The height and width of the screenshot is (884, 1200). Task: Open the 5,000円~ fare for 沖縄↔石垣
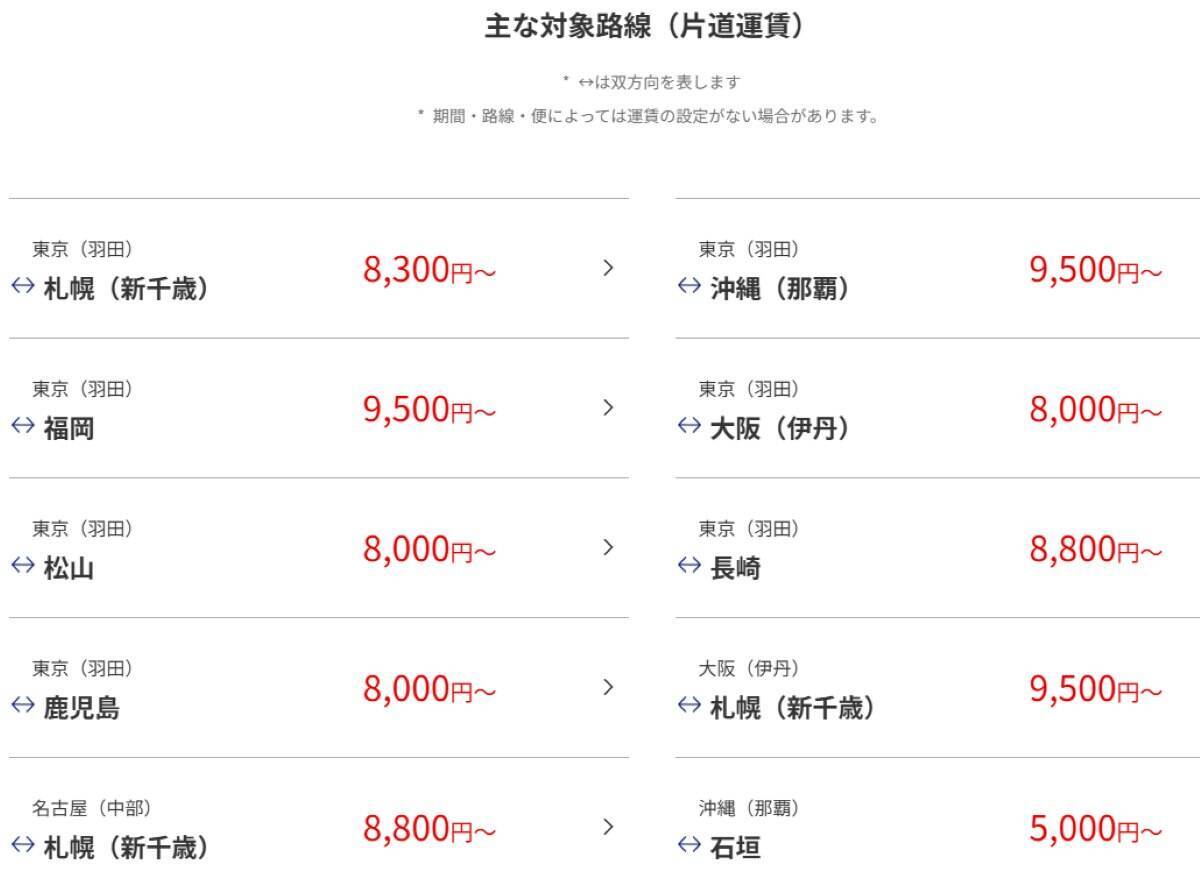click(1095, 830)
